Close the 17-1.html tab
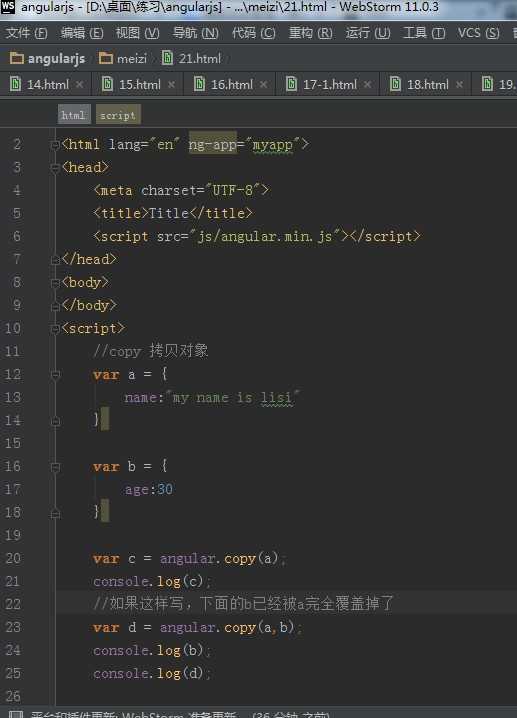The image size is (517, 718). click(368, 85)
